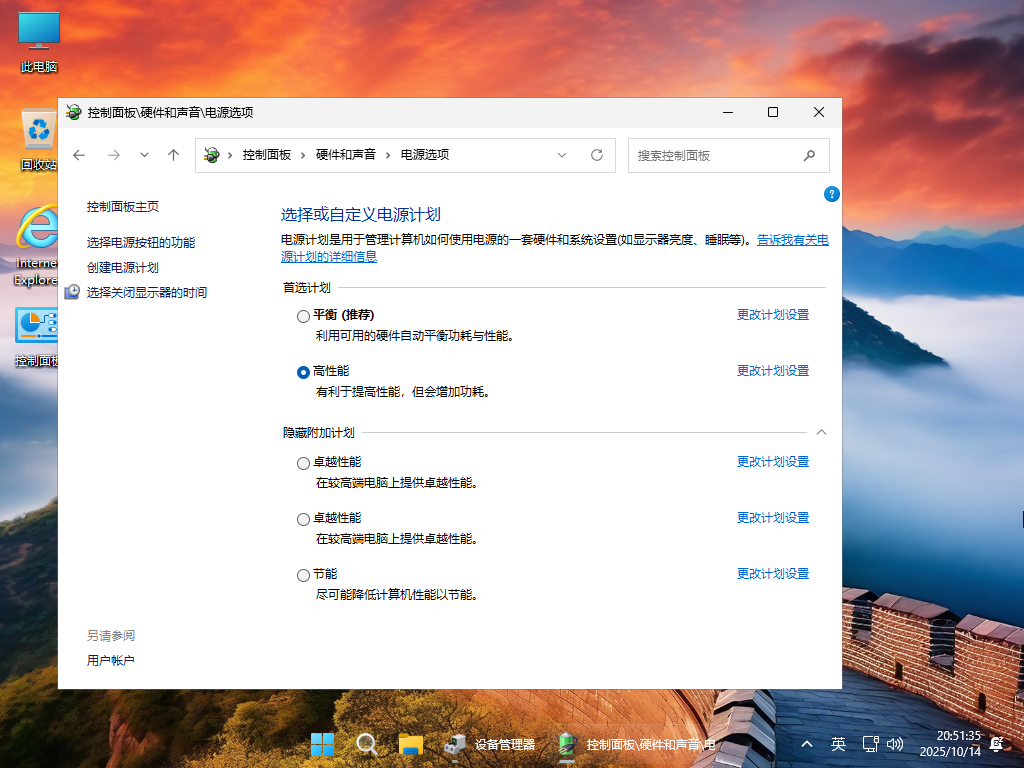Viewport: 1024px width, 768px height.
Task: Click 更改计划设置 next to 高性能
Action: (x=772, y=370)
